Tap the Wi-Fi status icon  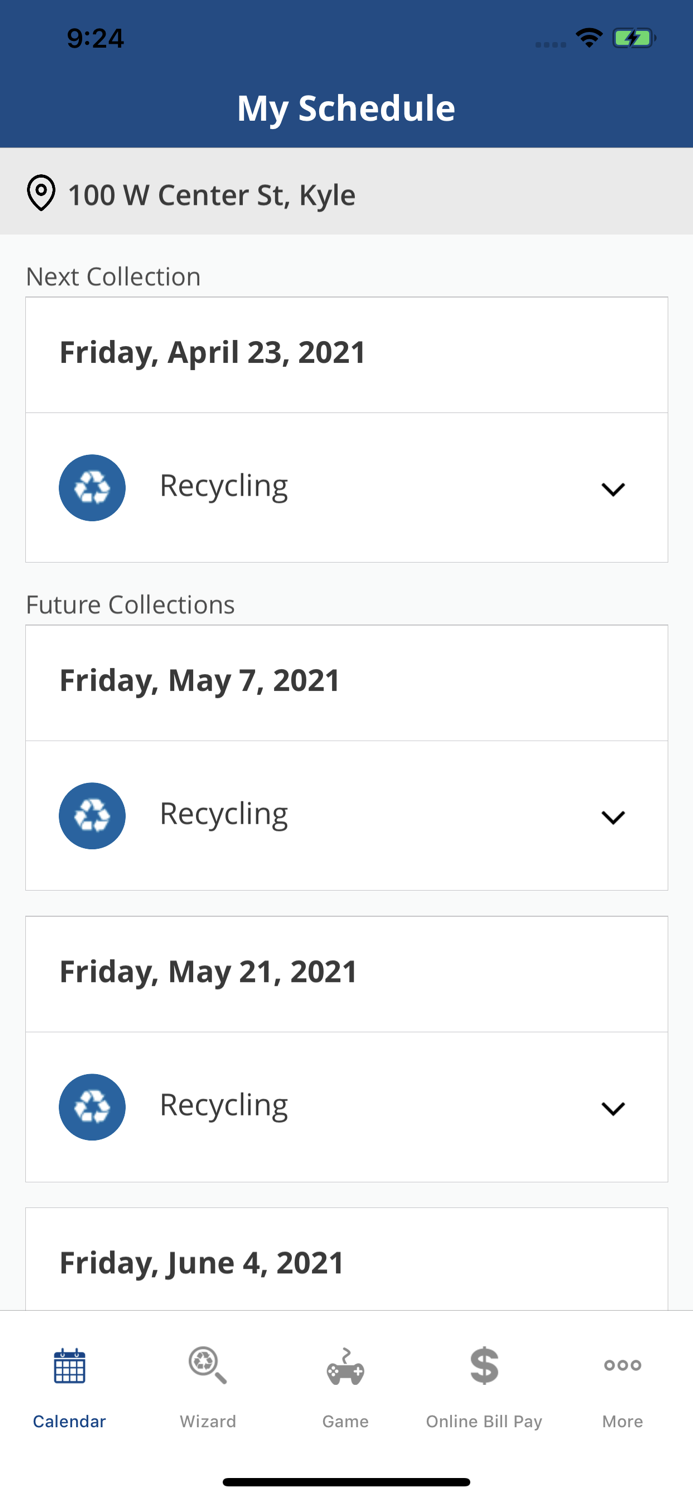(589, 36)
